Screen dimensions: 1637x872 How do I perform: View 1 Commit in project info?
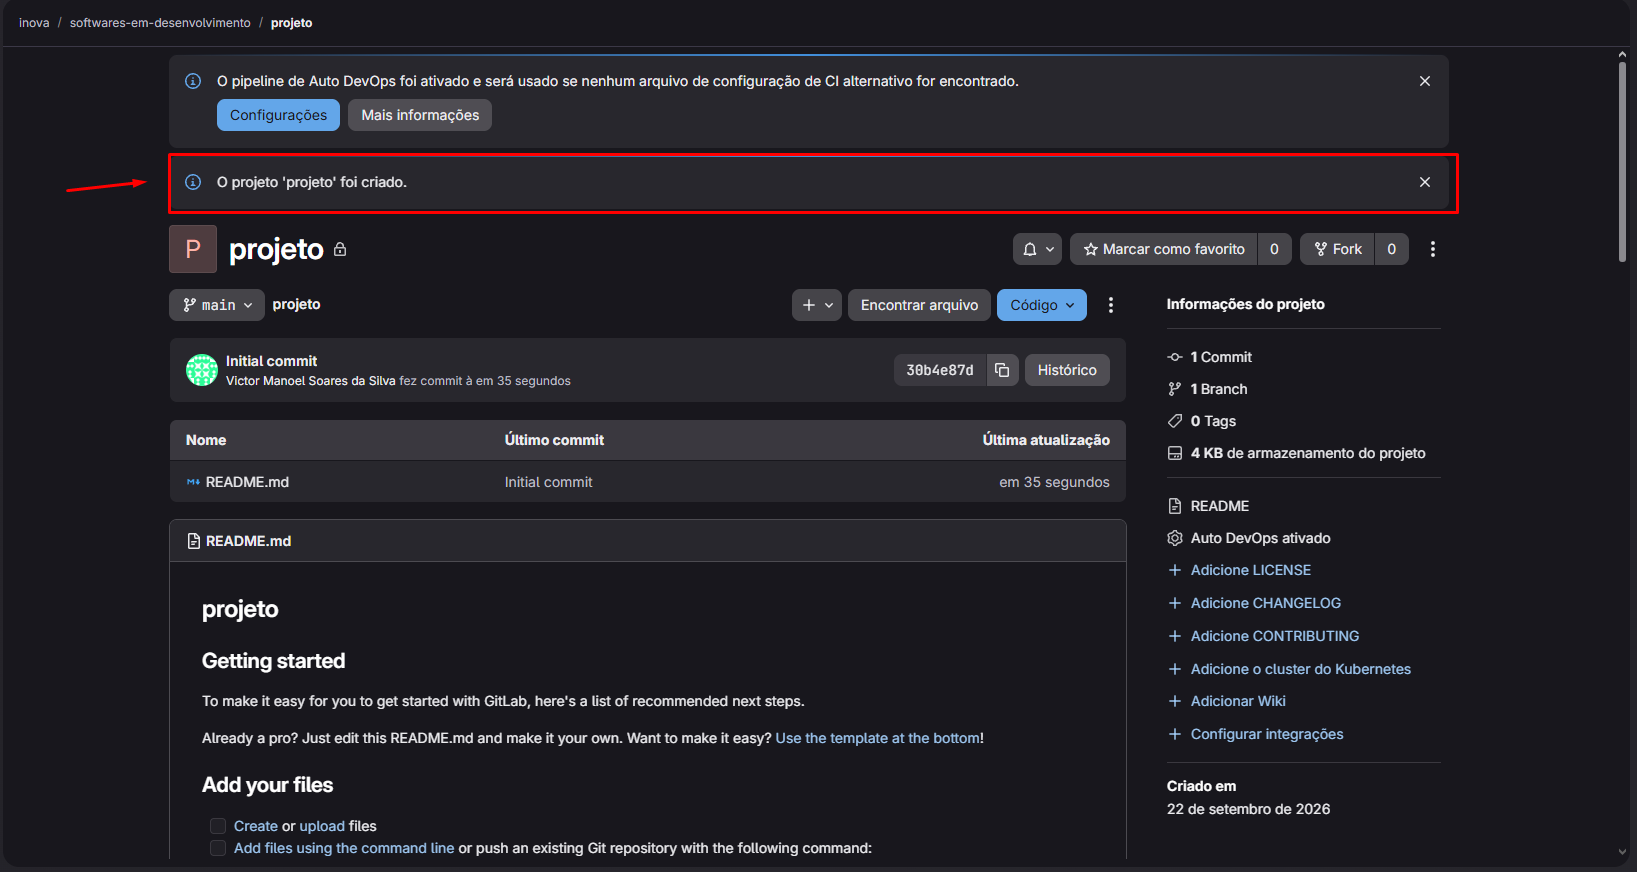[x=1221, y=357]
